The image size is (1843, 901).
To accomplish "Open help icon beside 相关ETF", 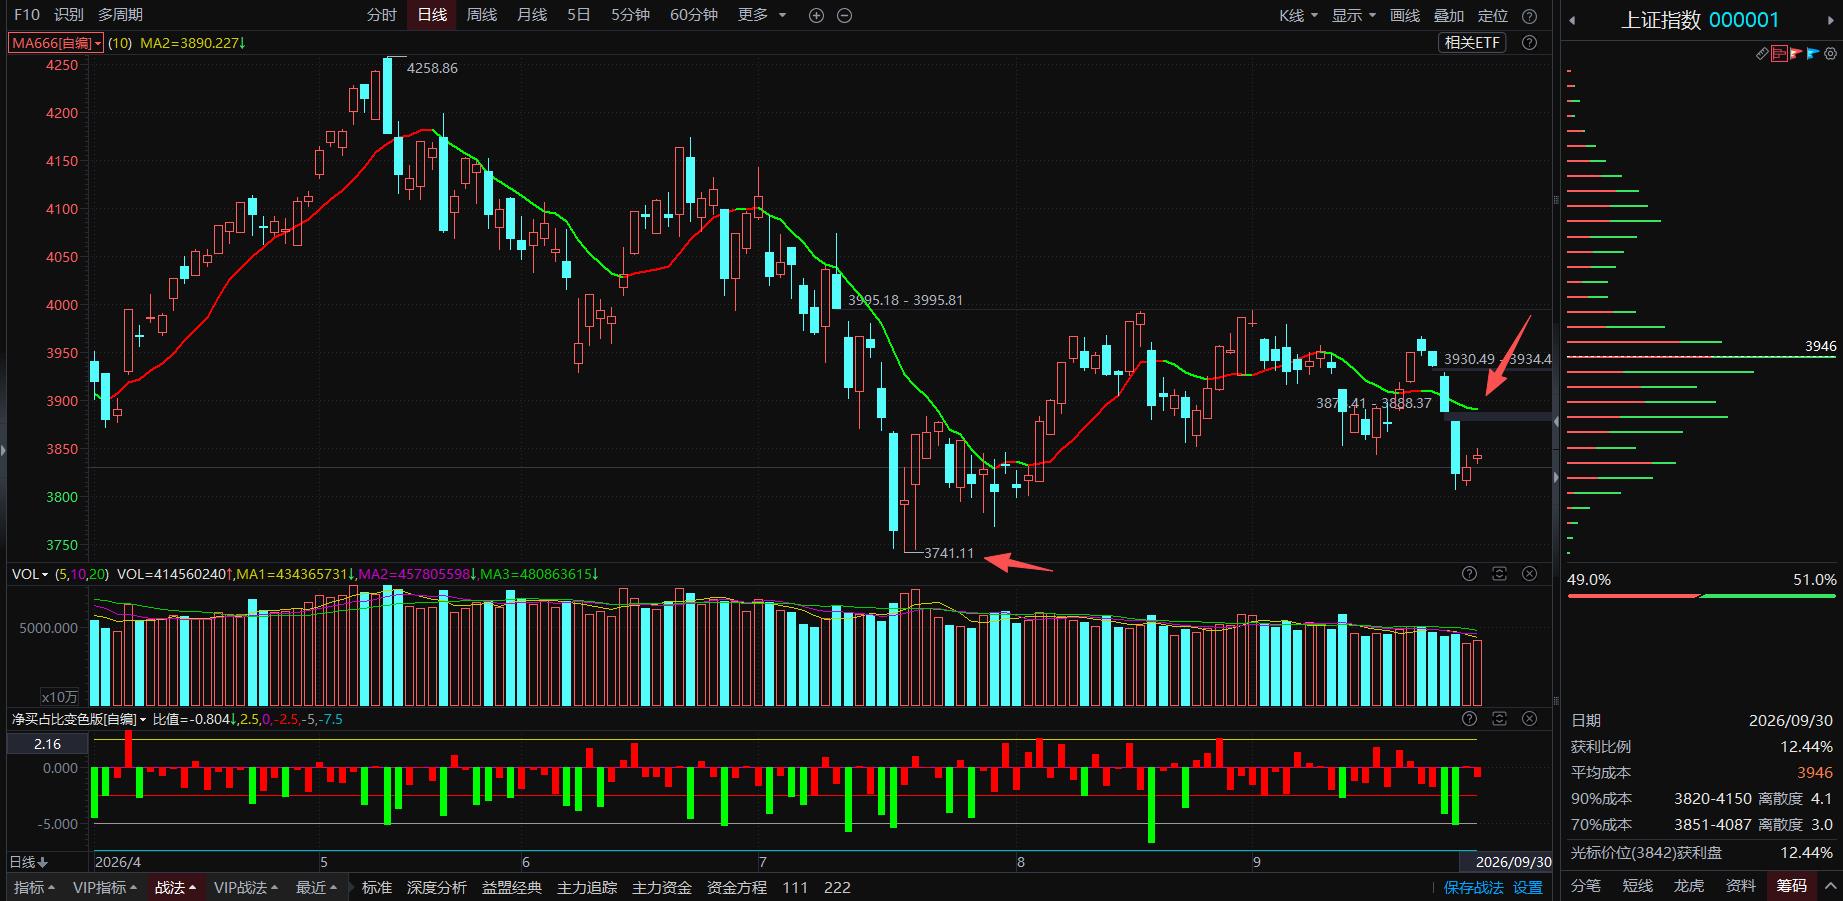I will 1529,42.
